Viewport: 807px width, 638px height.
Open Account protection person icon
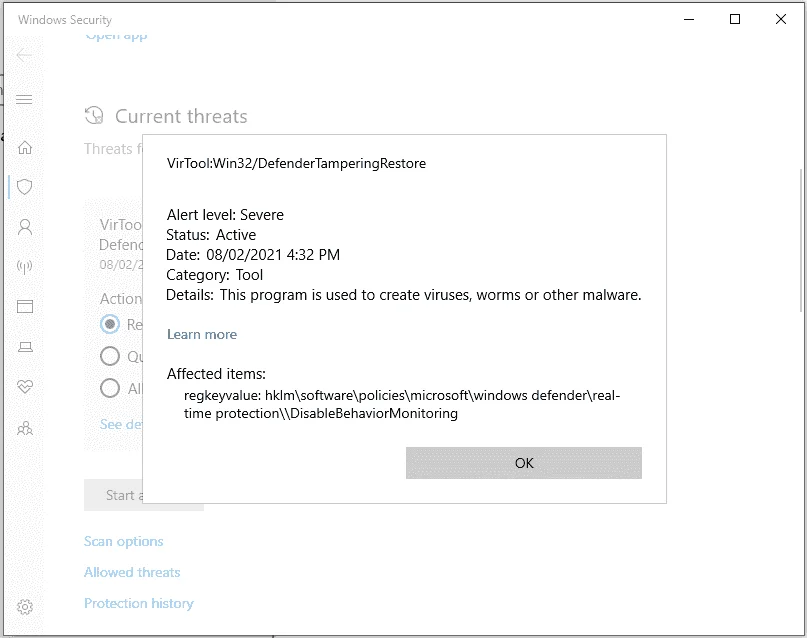(25, 227)
